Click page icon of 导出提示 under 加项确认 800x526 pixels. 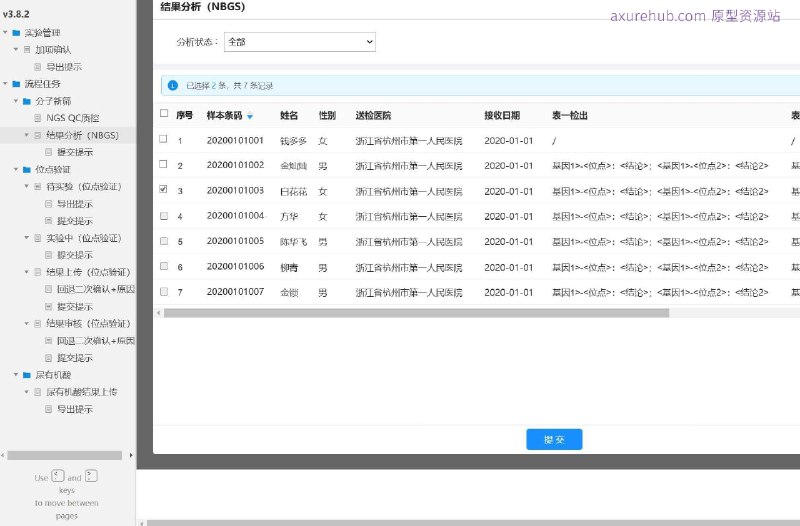[x=38, y=67]
